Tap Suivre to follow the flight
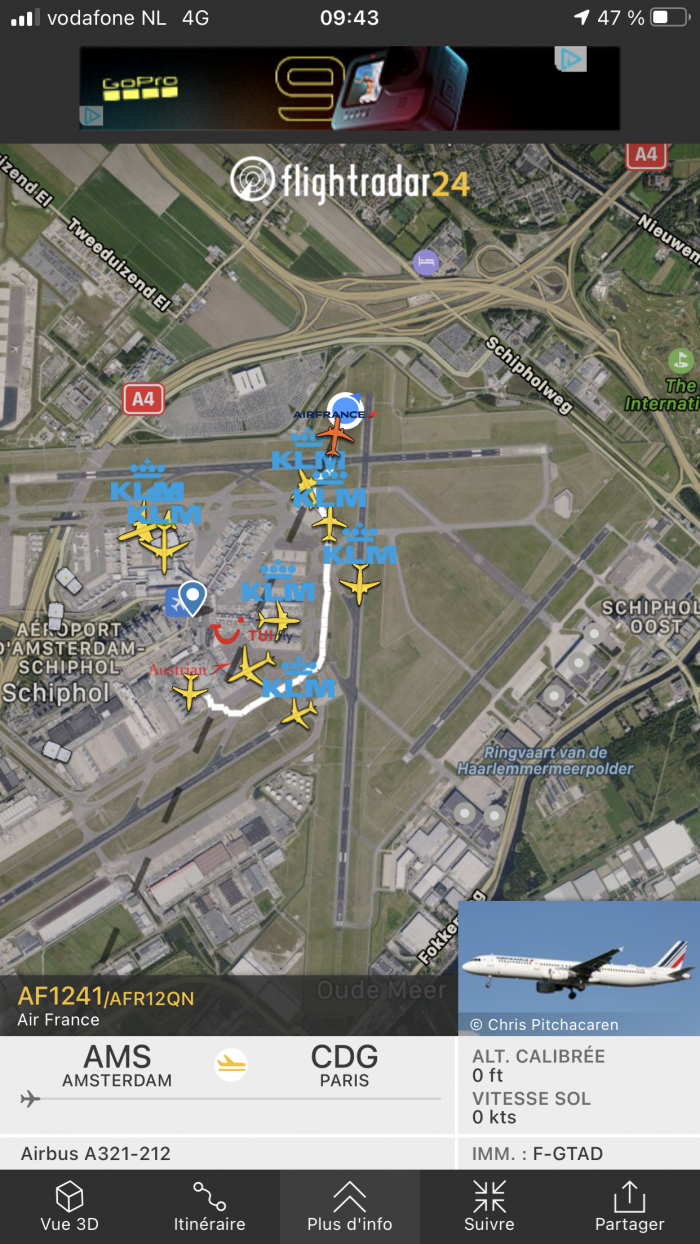This screenshot has height=1244, width=700. click(489, 1206)
